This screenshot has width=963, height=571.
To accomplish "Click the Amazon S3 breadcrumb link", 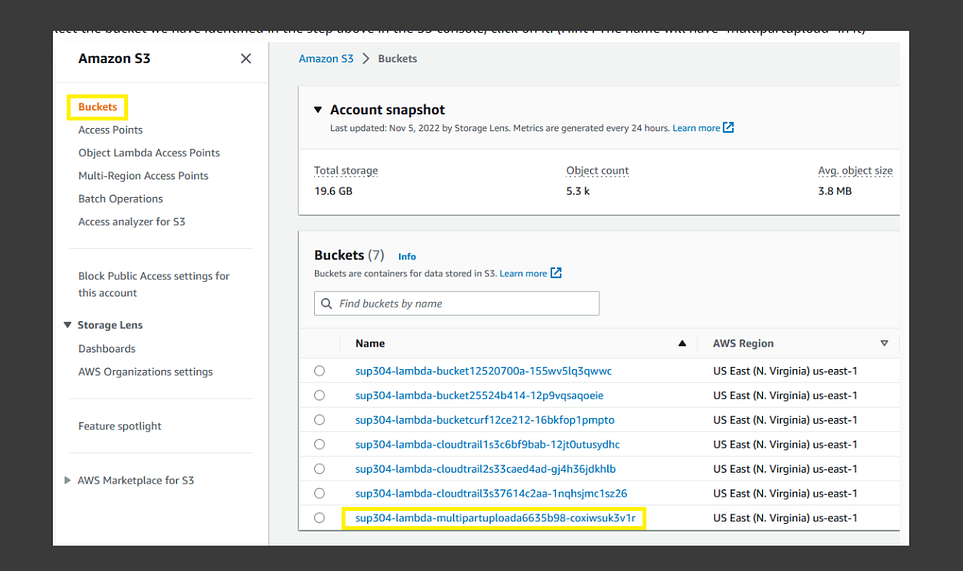I will [x=326, y=59].
